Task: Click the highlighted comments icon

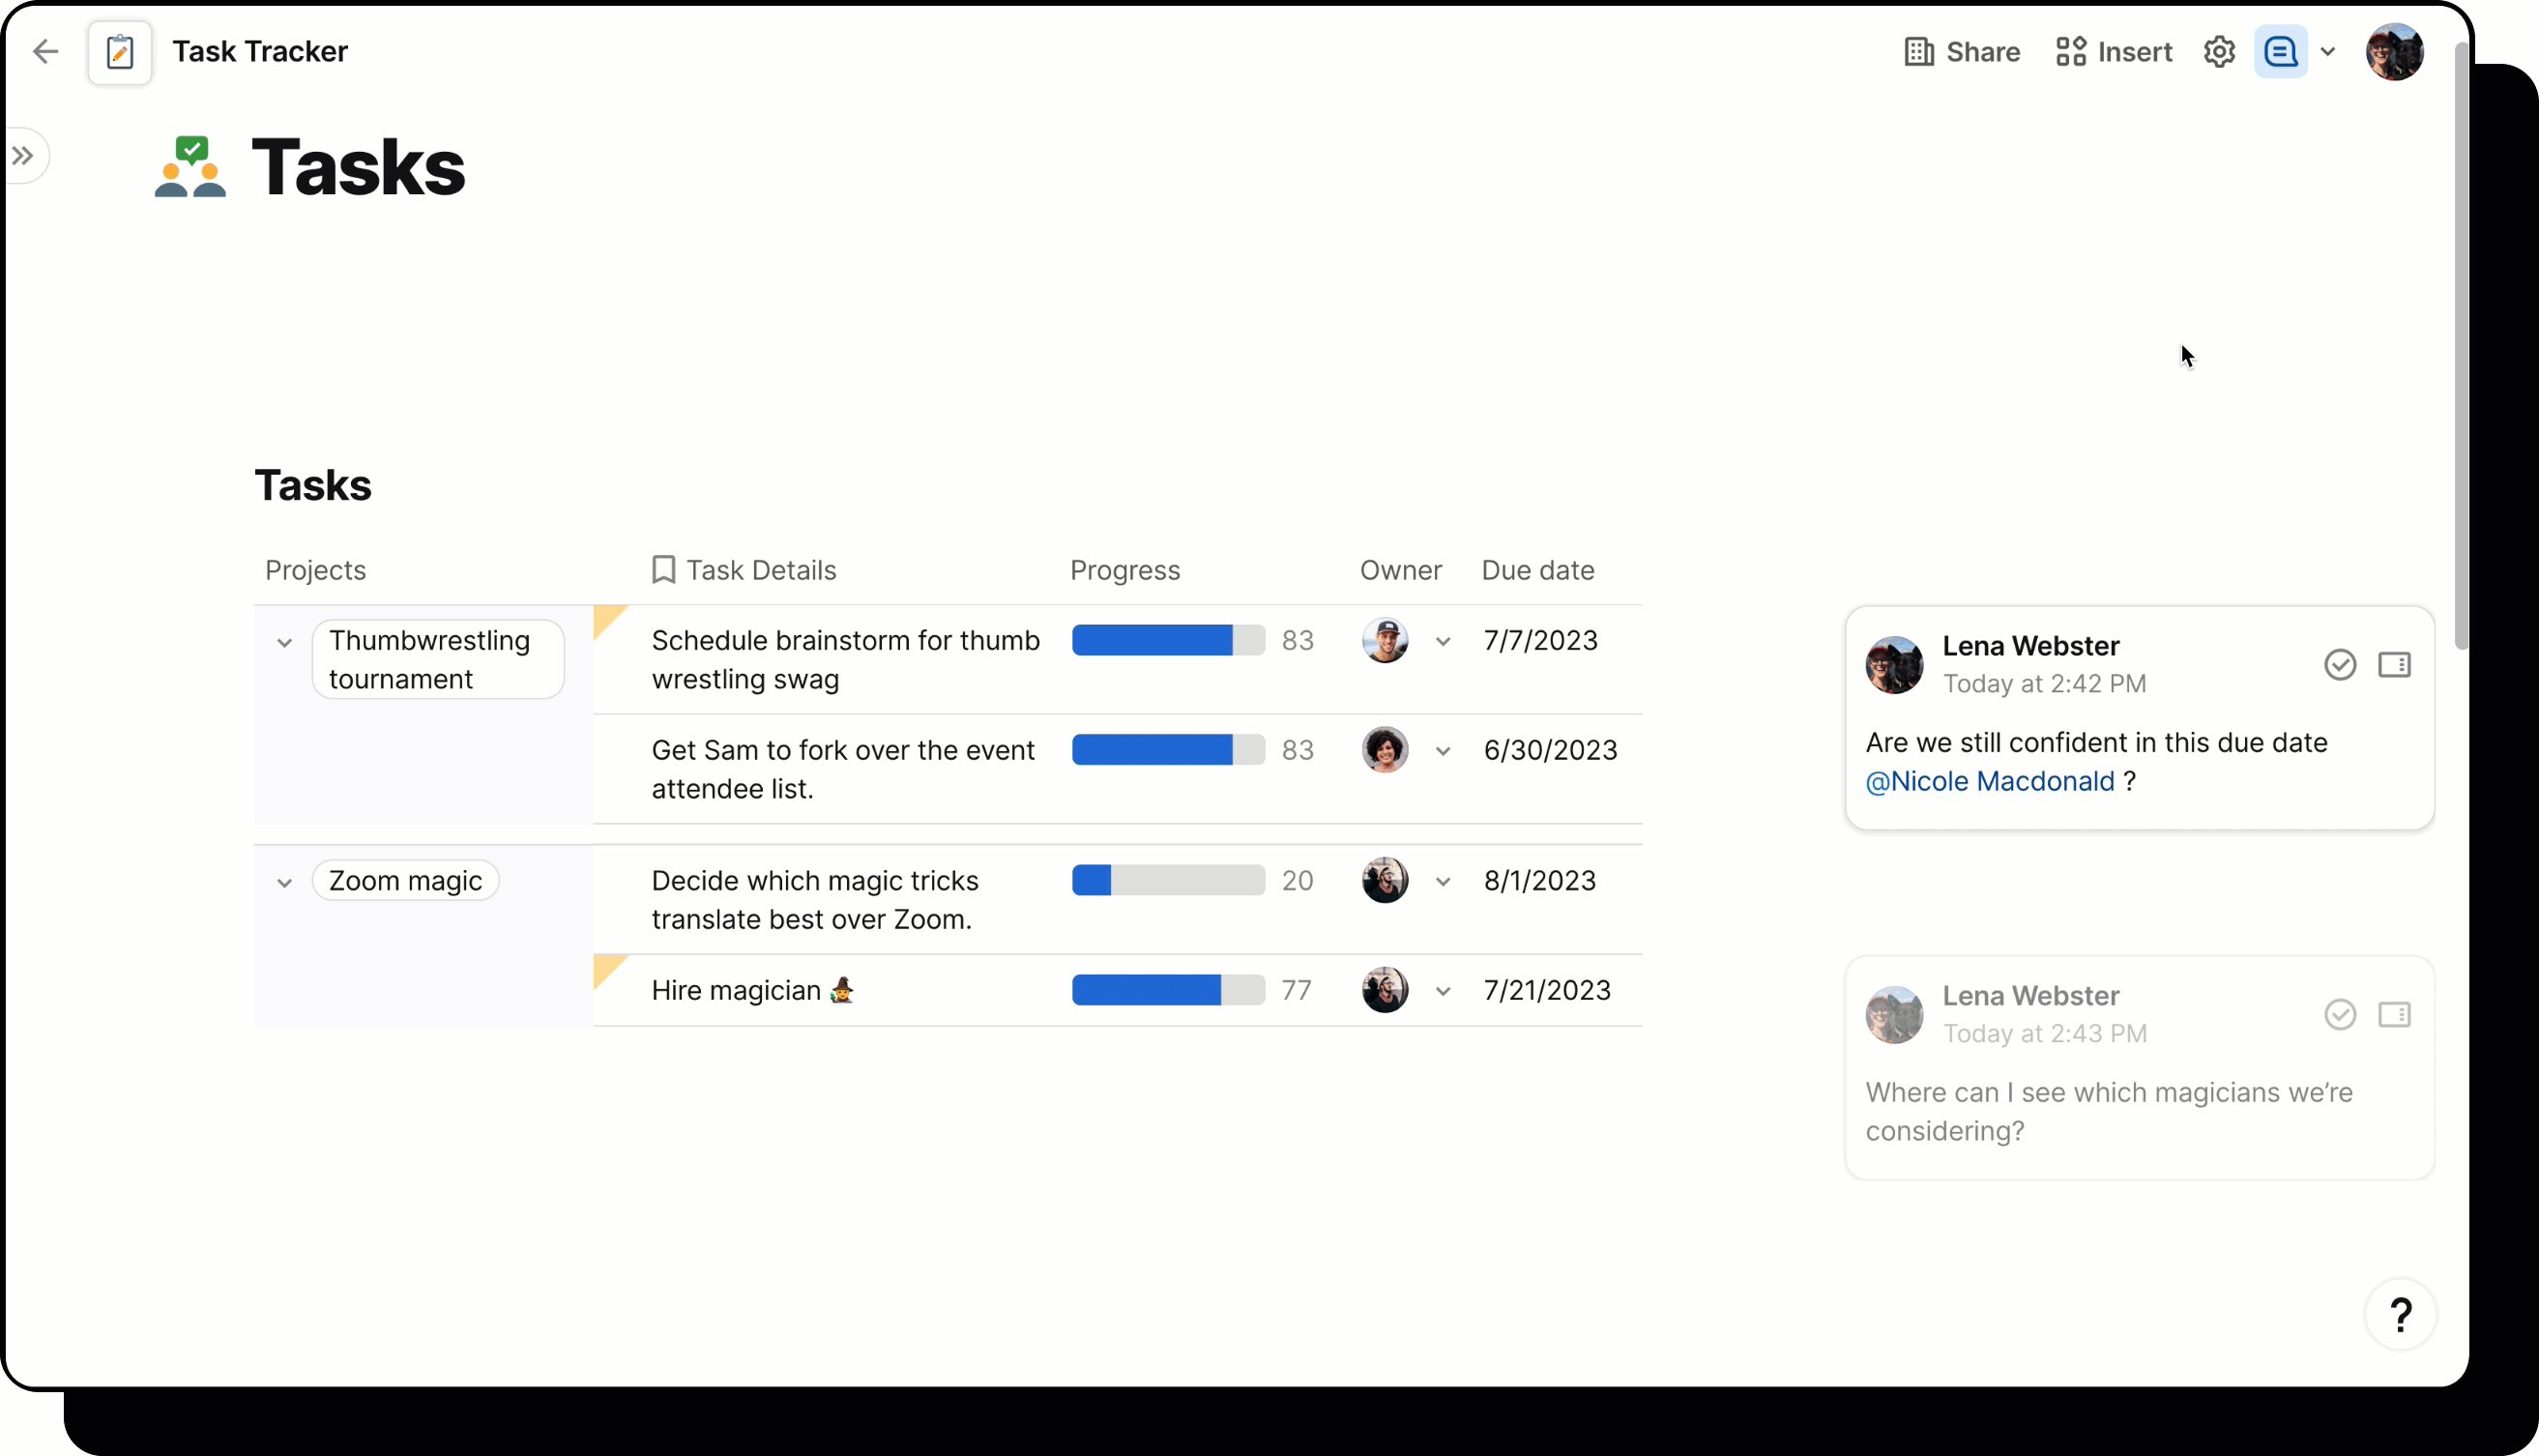Action: coord(2280,51)
